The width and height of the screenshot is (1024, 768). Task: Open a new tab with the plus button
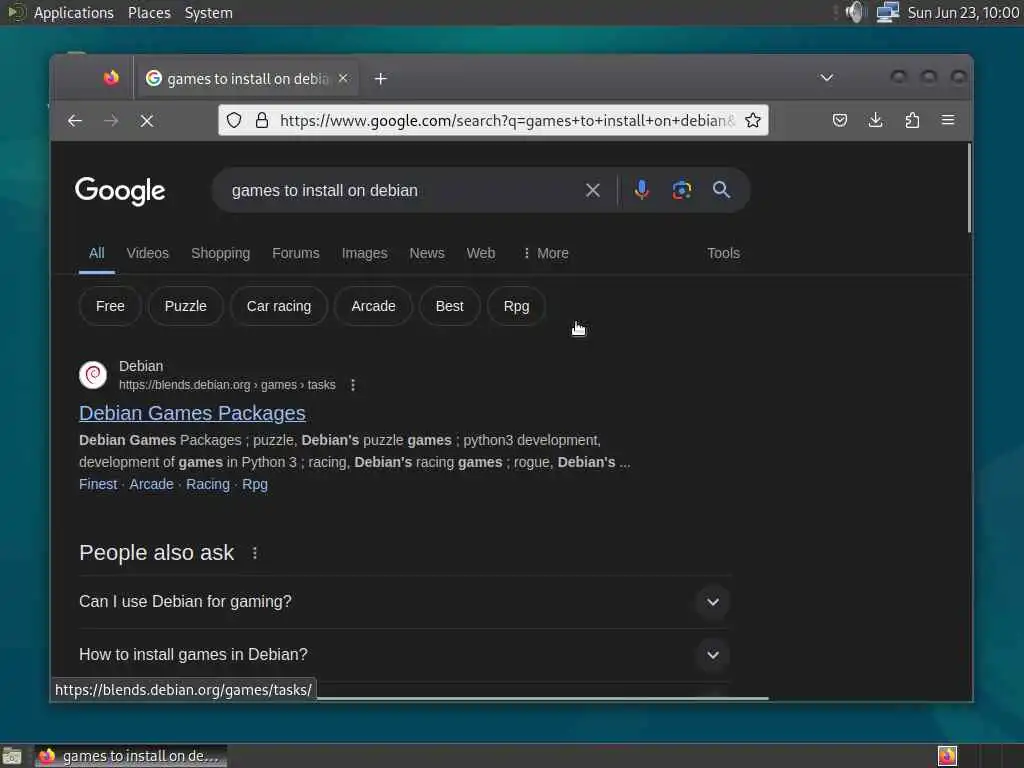tap(380, 78)
